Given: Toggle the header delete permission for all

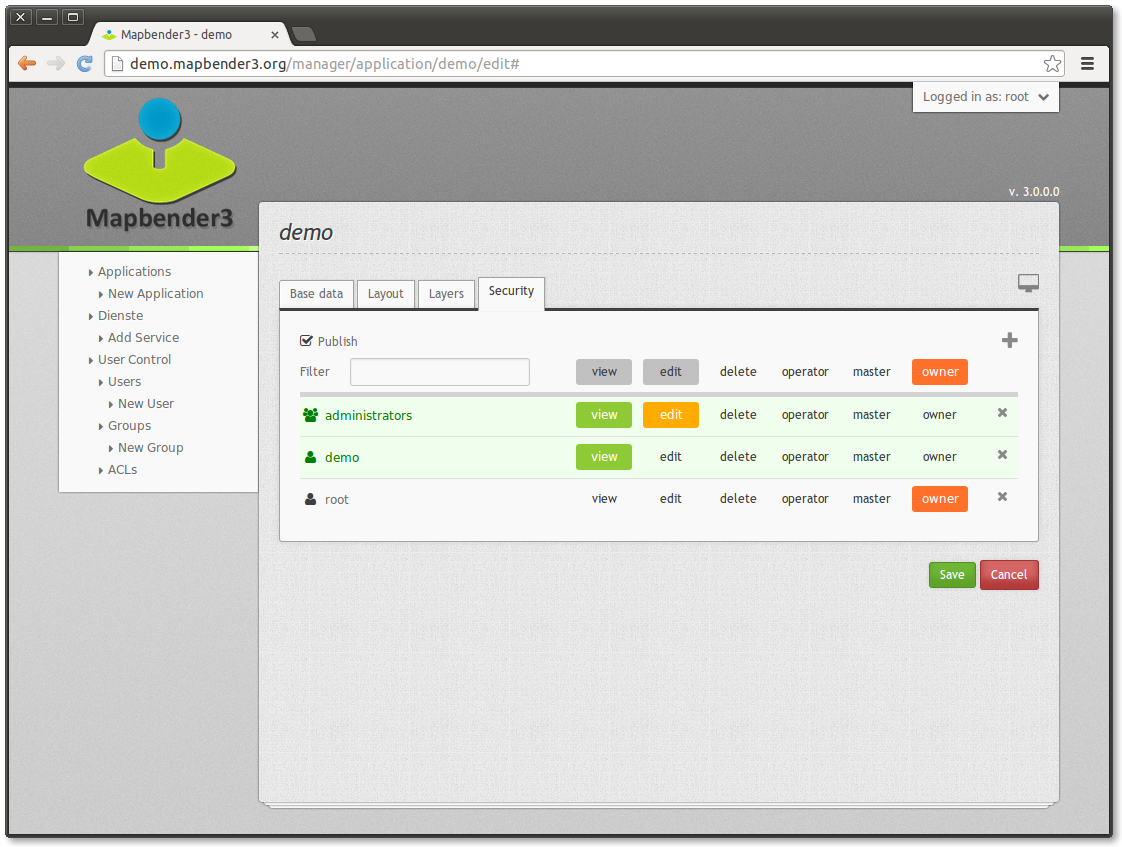Looking at the screenshot, I should (738, 372).
